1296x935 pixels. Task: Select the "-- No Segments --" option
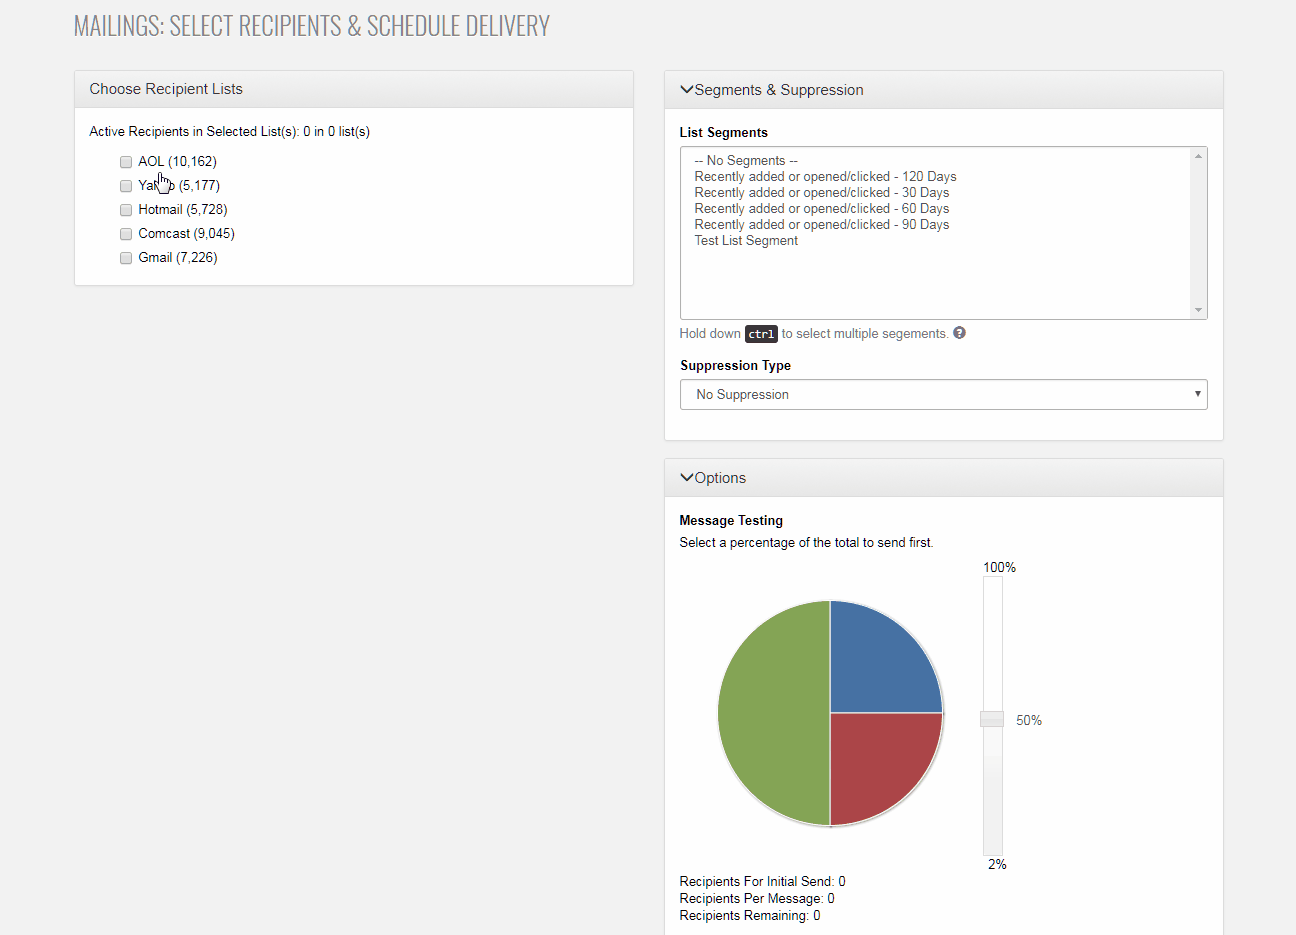click(x=746, y=160)
